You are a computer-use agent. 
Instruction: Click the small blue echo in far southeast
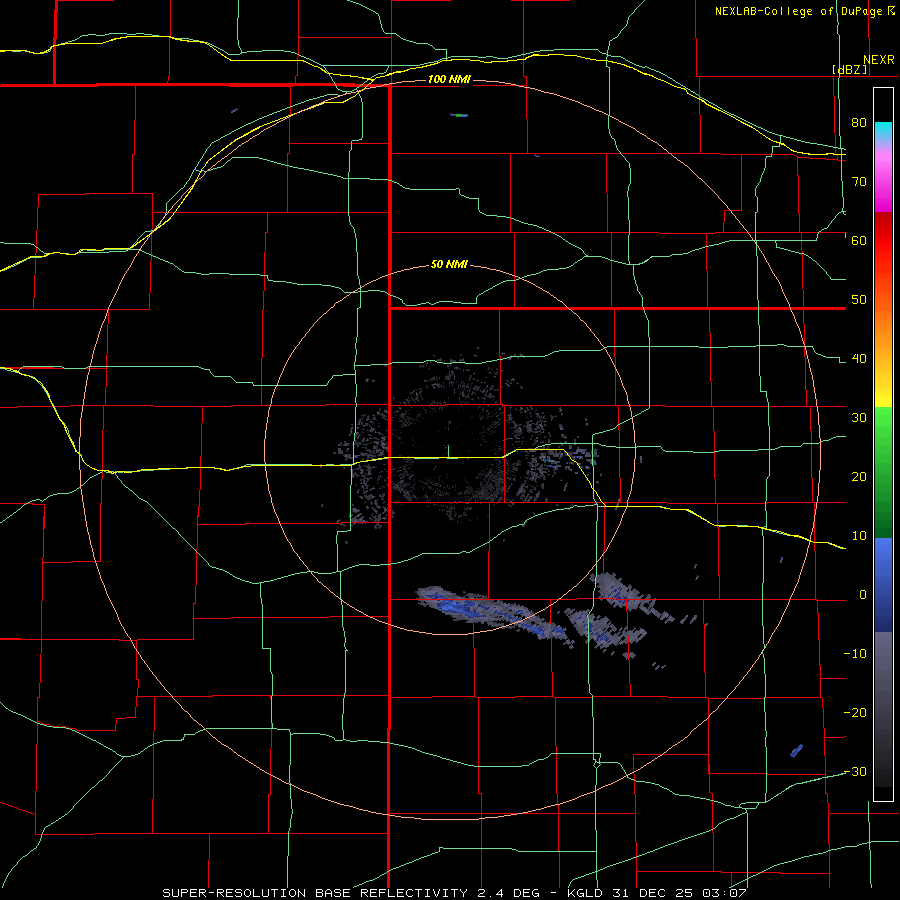pyautogui.click(x=796, y=751)
